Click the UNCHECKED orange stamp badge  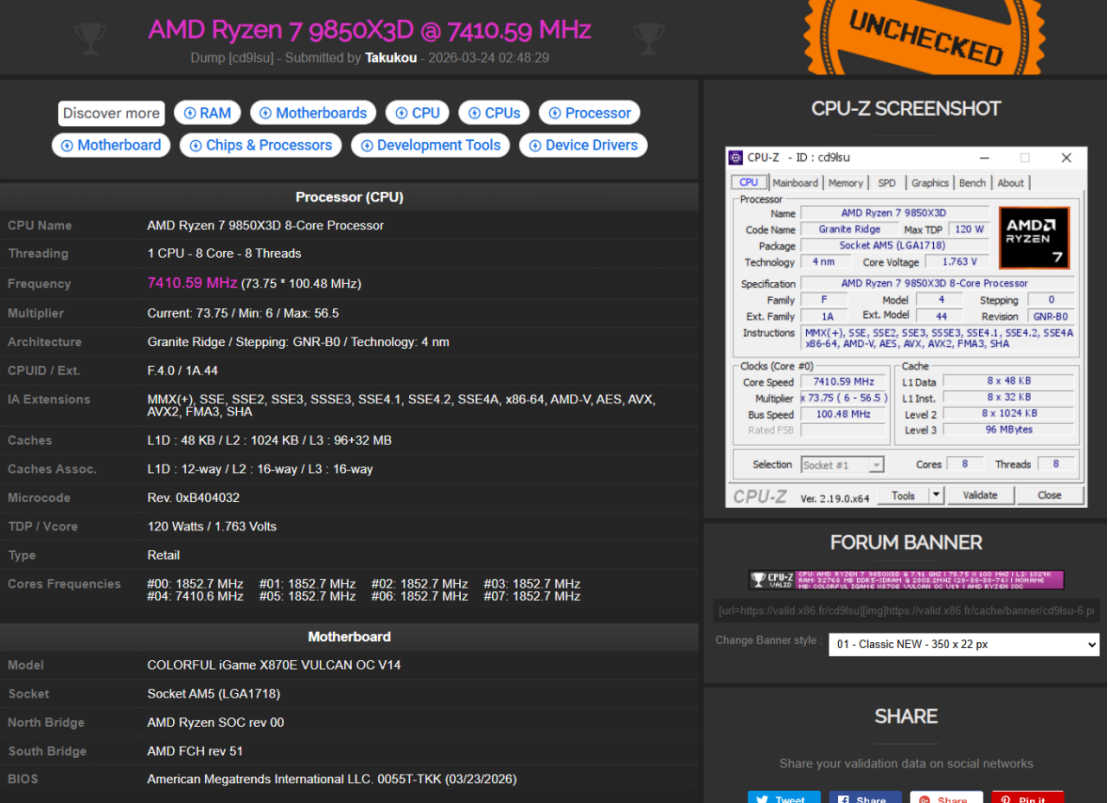(924, 37)
